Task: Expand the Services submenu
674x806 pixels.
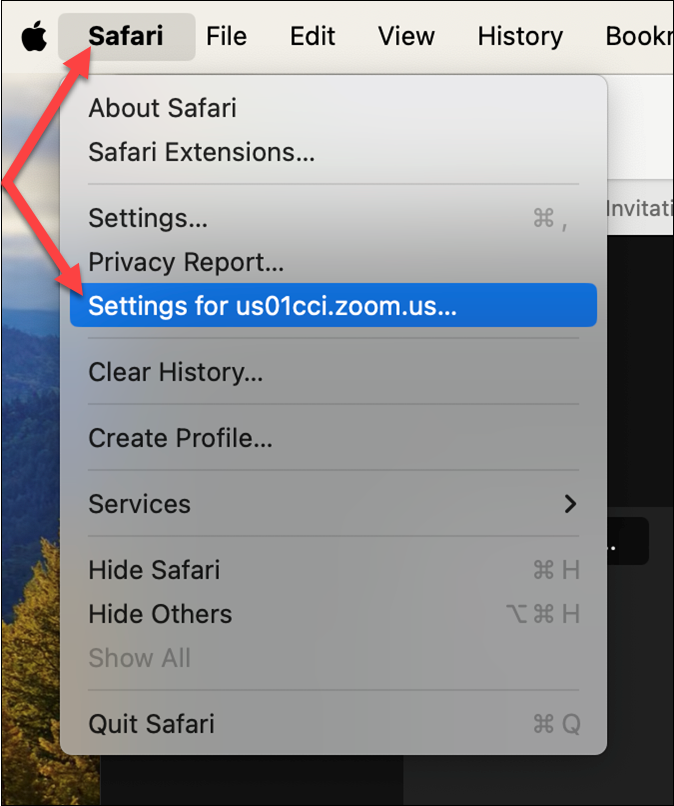Action: (139, 504)
